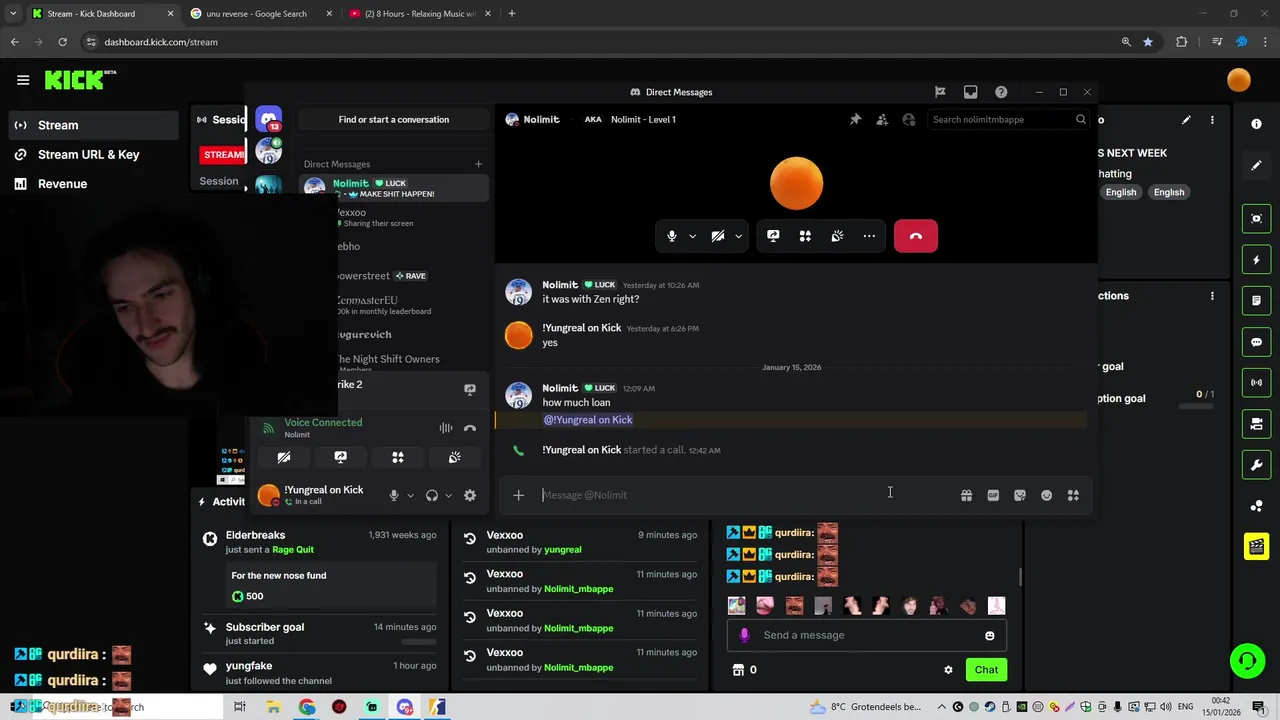The image size is (1280, 720).
Task: Open Discord inbox icon
Action: click(970, 92)
